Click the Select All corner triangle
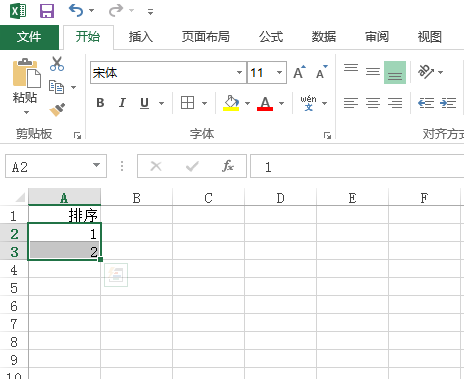Screen dimensions: 464x379 pyautogui.click(x=19, y=198)
